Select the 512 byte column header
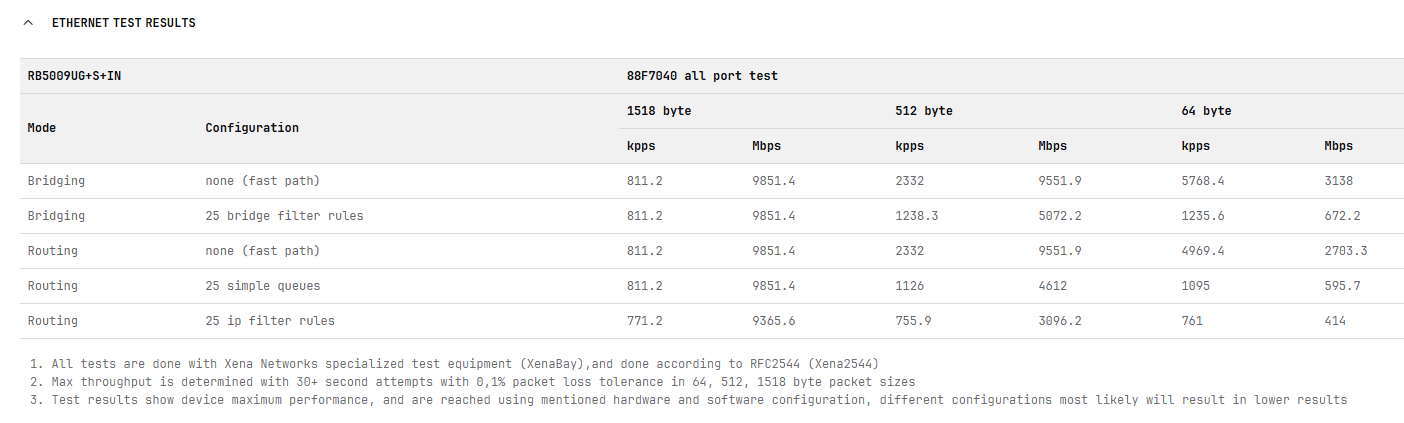 923,111
